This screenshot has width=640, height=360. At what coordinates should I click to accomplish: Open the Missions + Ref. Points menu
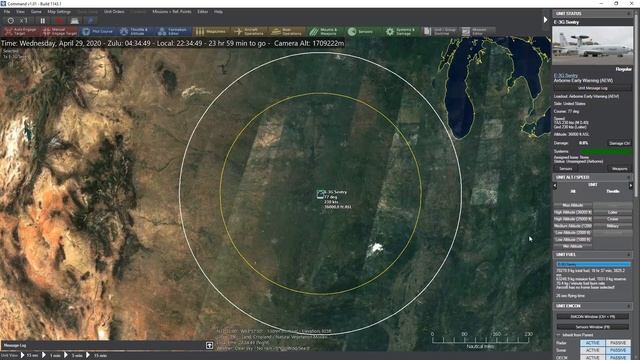point(172,12)
